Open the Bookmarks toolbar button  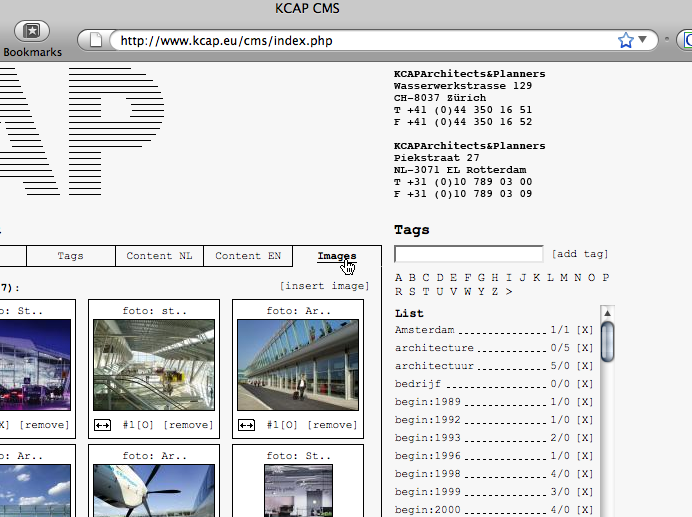31,38
